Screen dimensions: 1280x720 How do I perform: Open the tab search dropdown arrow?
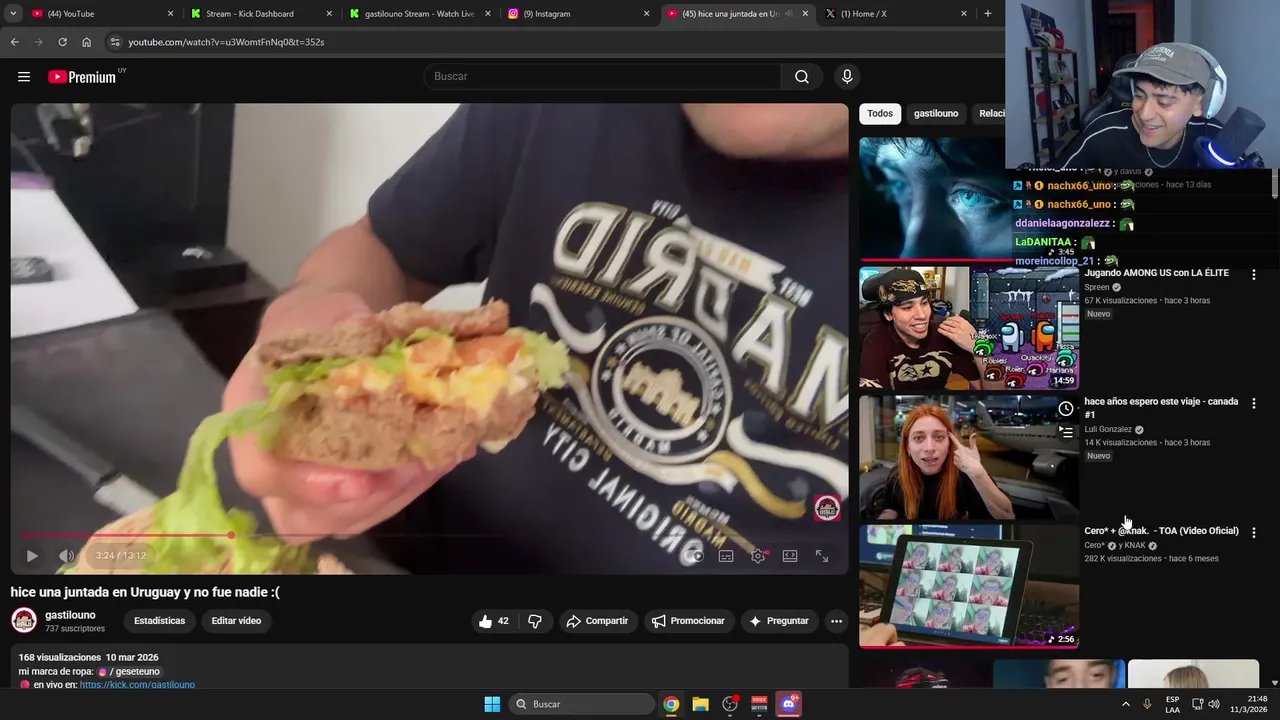(x=13, y=14)
